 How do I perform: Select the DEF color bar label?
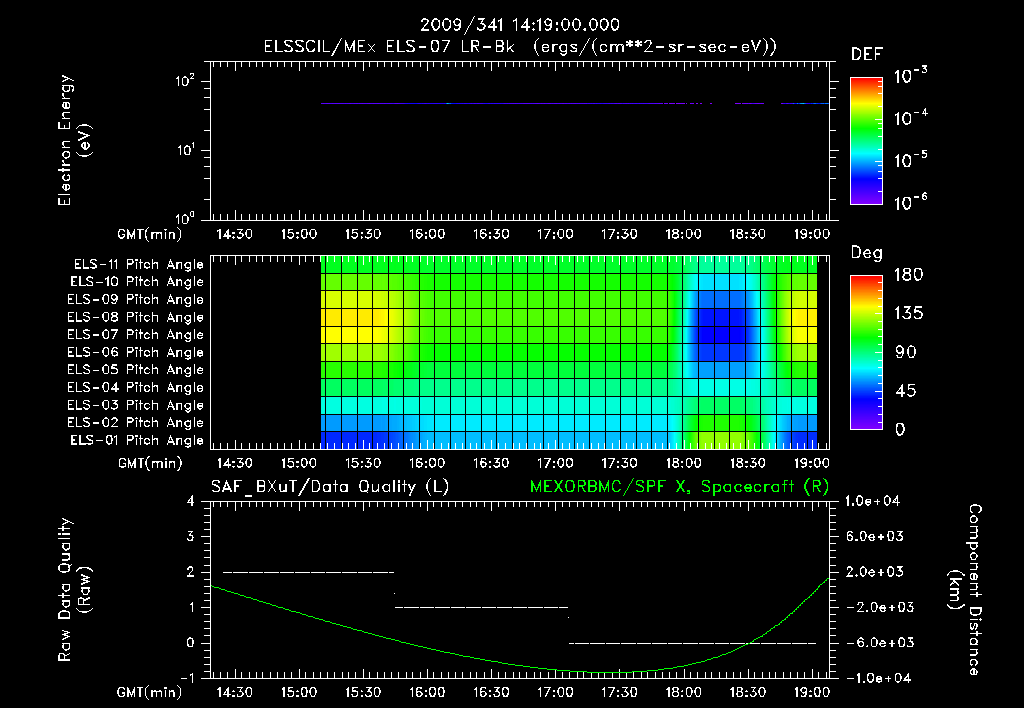[867, 55]
